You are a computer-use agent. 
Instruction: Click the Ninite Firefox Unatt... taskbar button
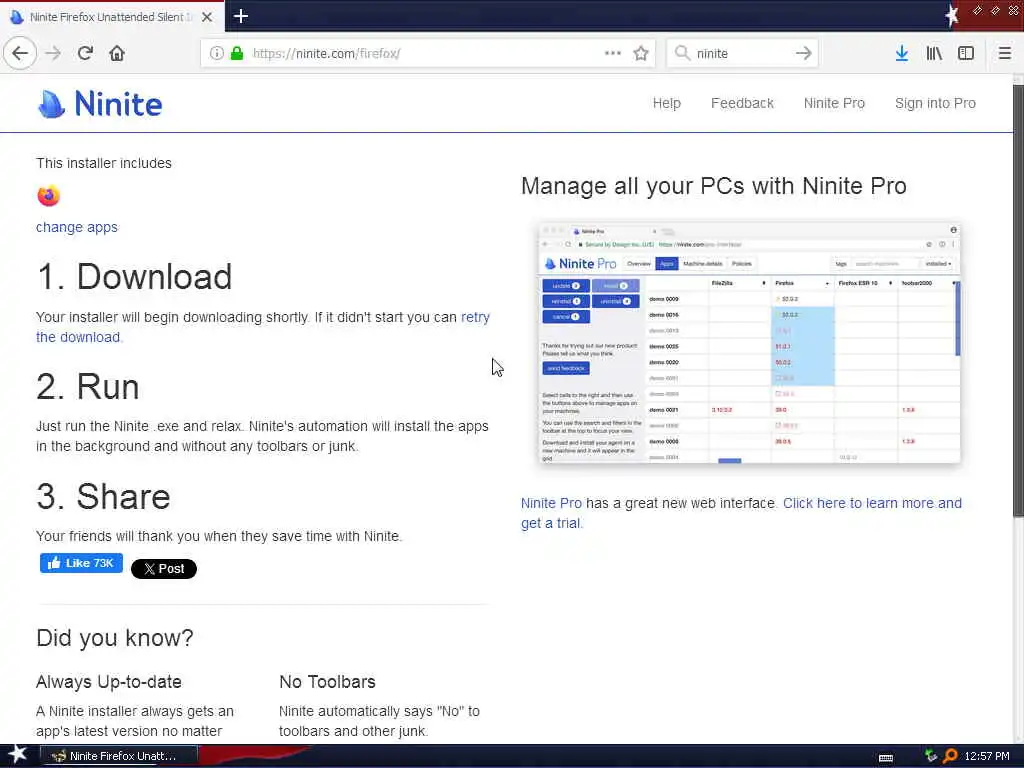click(119, 756)
